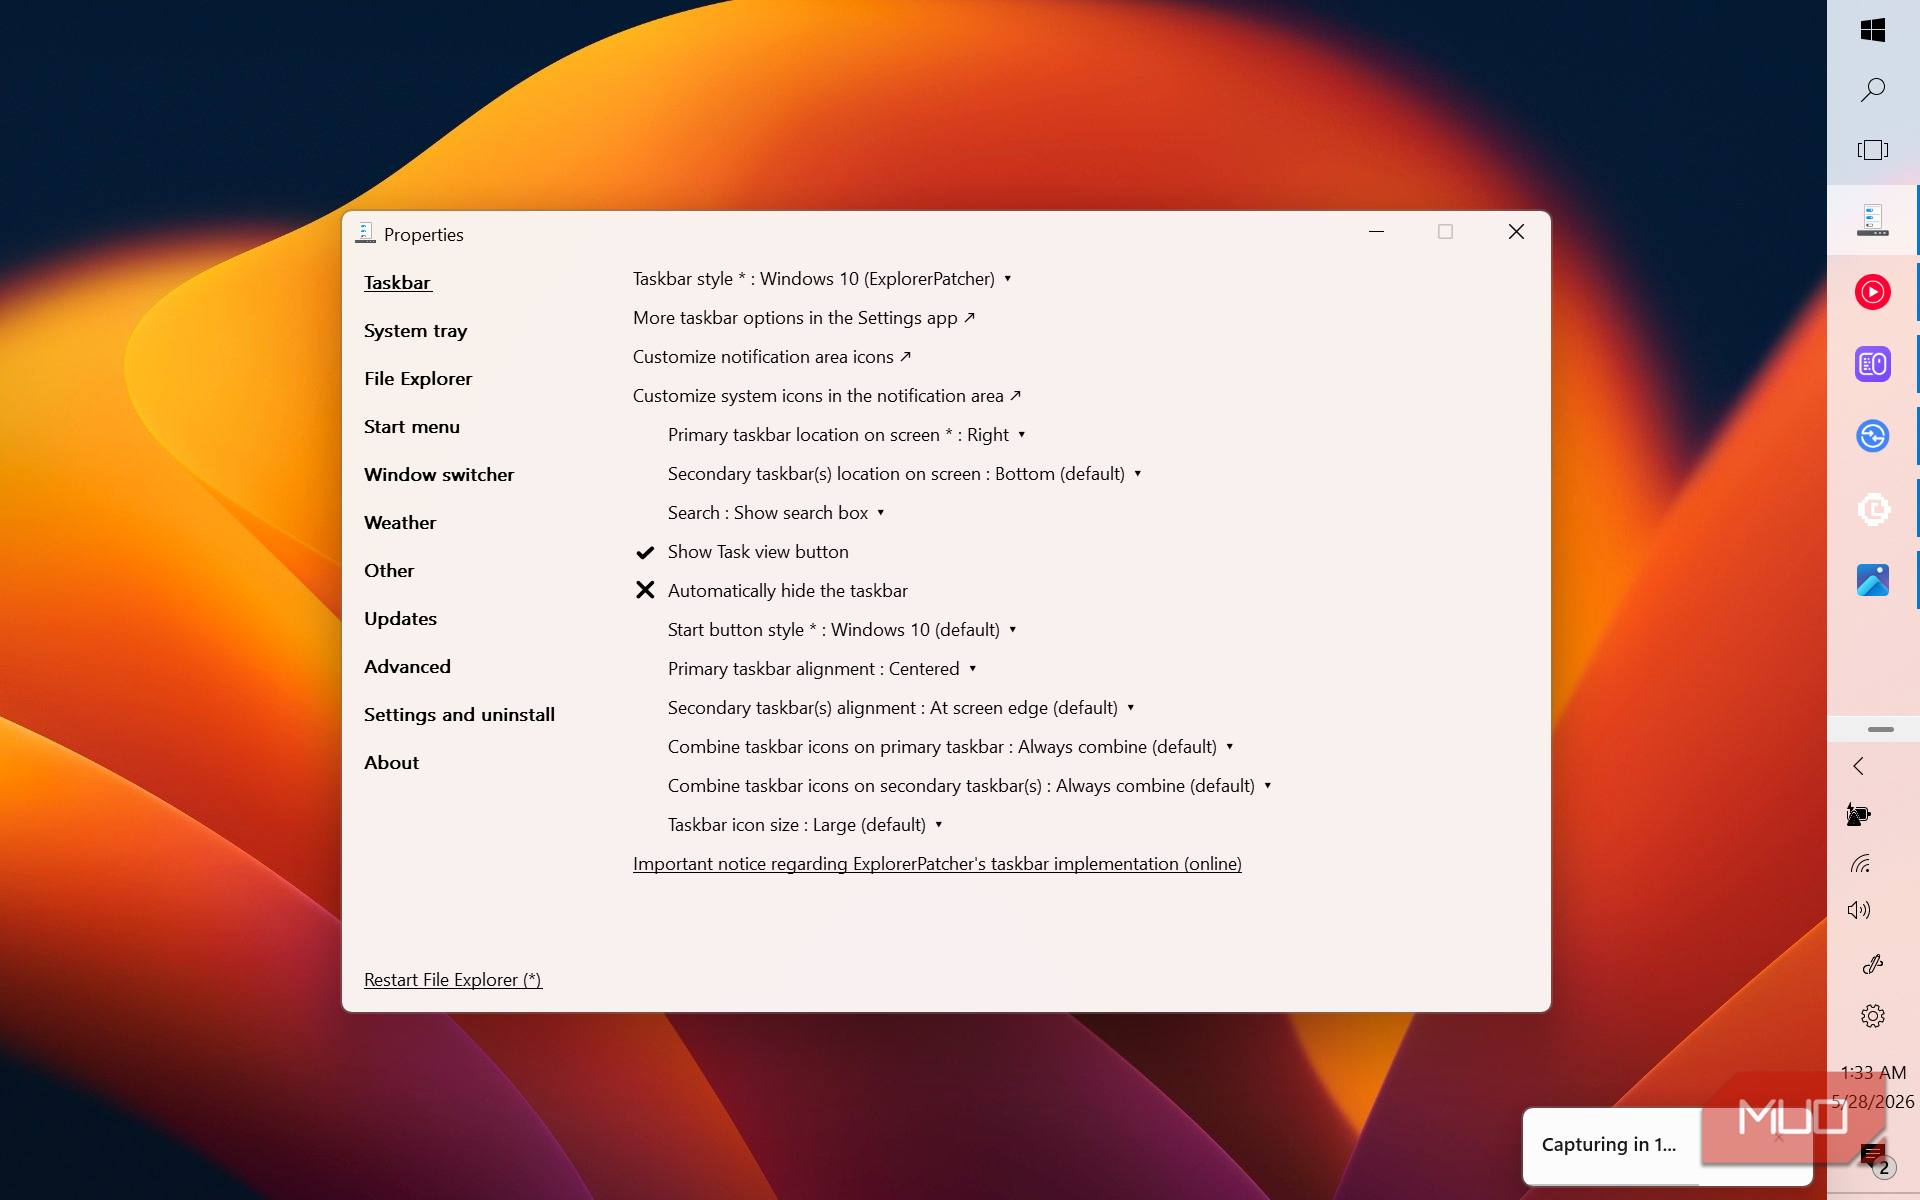Show hidden tray icons with the chevron
This screenshot has width=1920, height=1200.
coord(1859,766)
